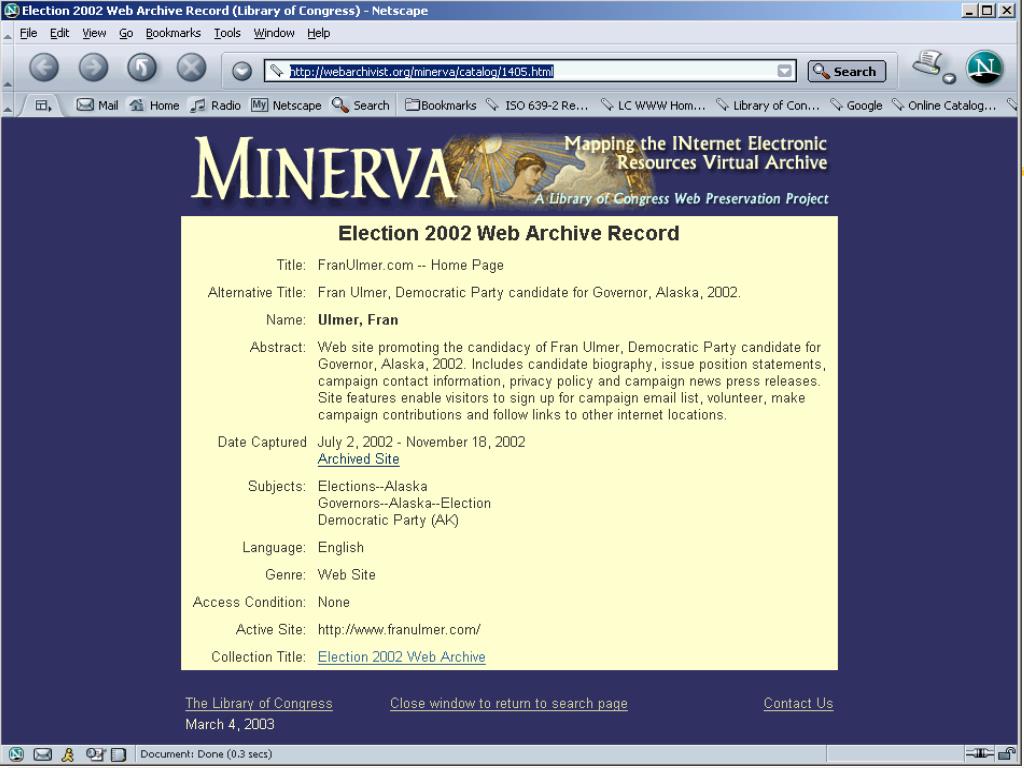The height and width of the screenshot is (768, 1024).
Task: Click the name Ulmer, Fran
Action: (358, 320)
